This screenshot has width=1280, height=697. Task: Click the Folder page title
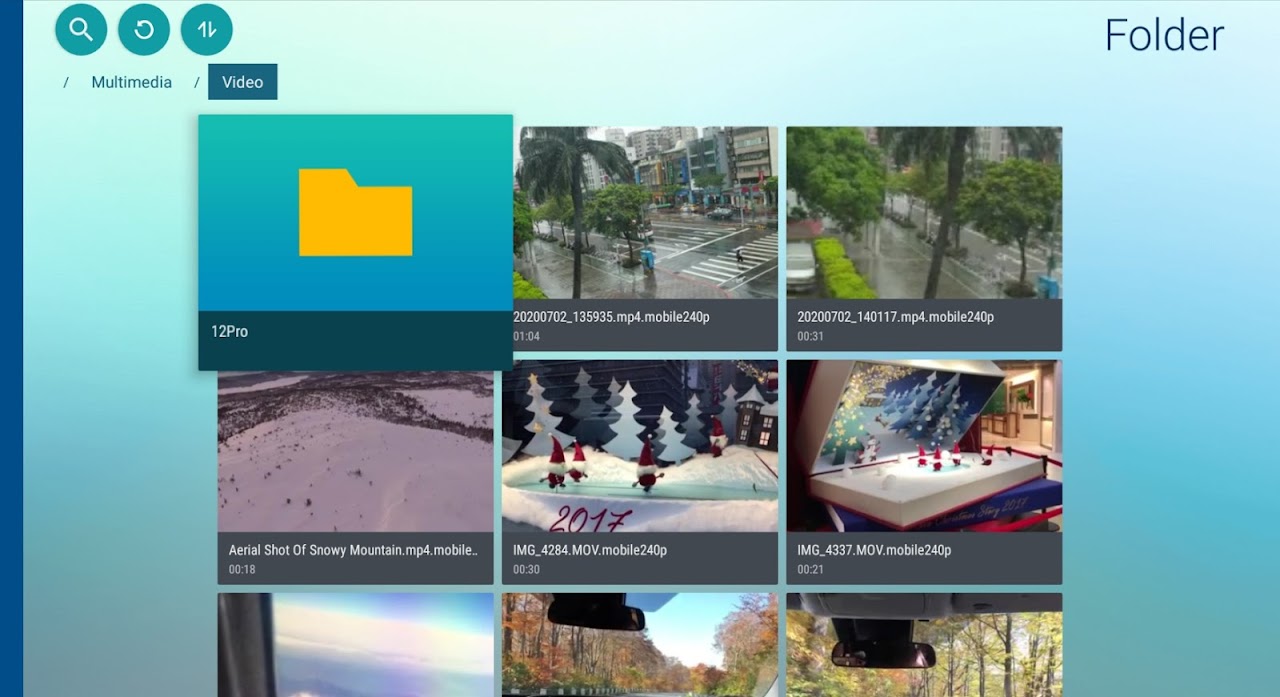(1164, 35)
